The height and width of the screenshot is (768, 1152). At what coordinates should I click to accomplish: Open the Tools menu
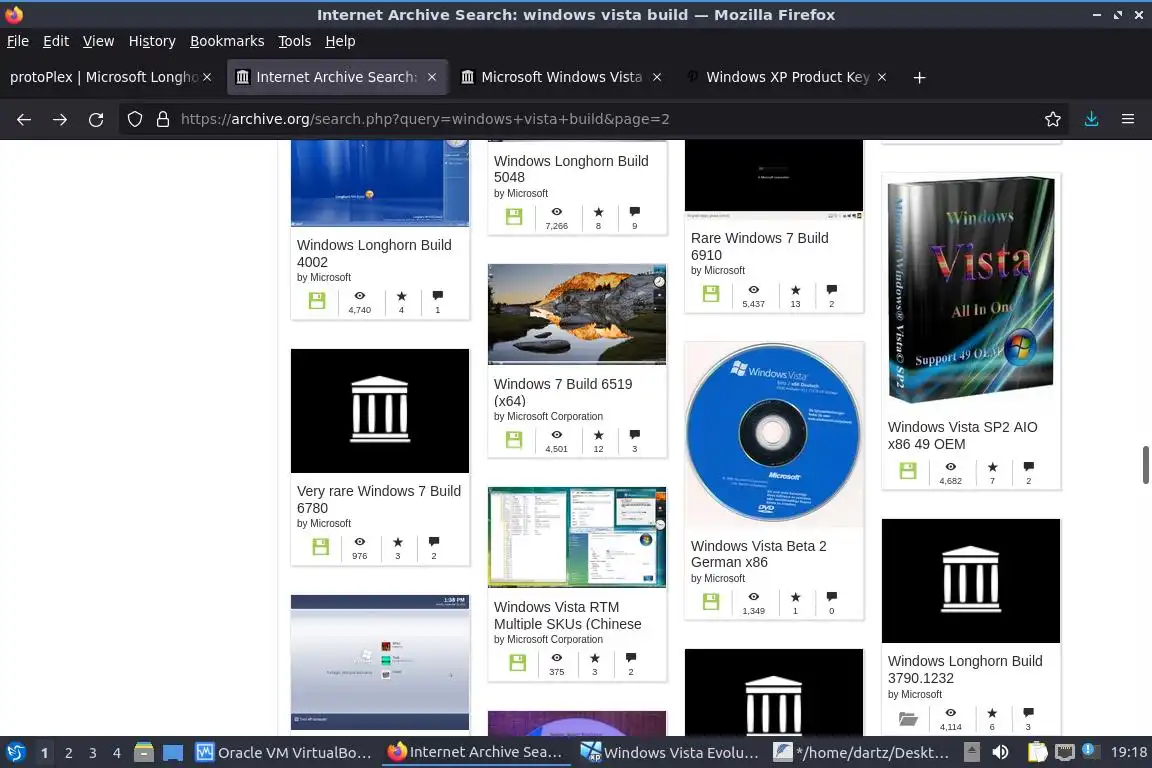point(295,41)
